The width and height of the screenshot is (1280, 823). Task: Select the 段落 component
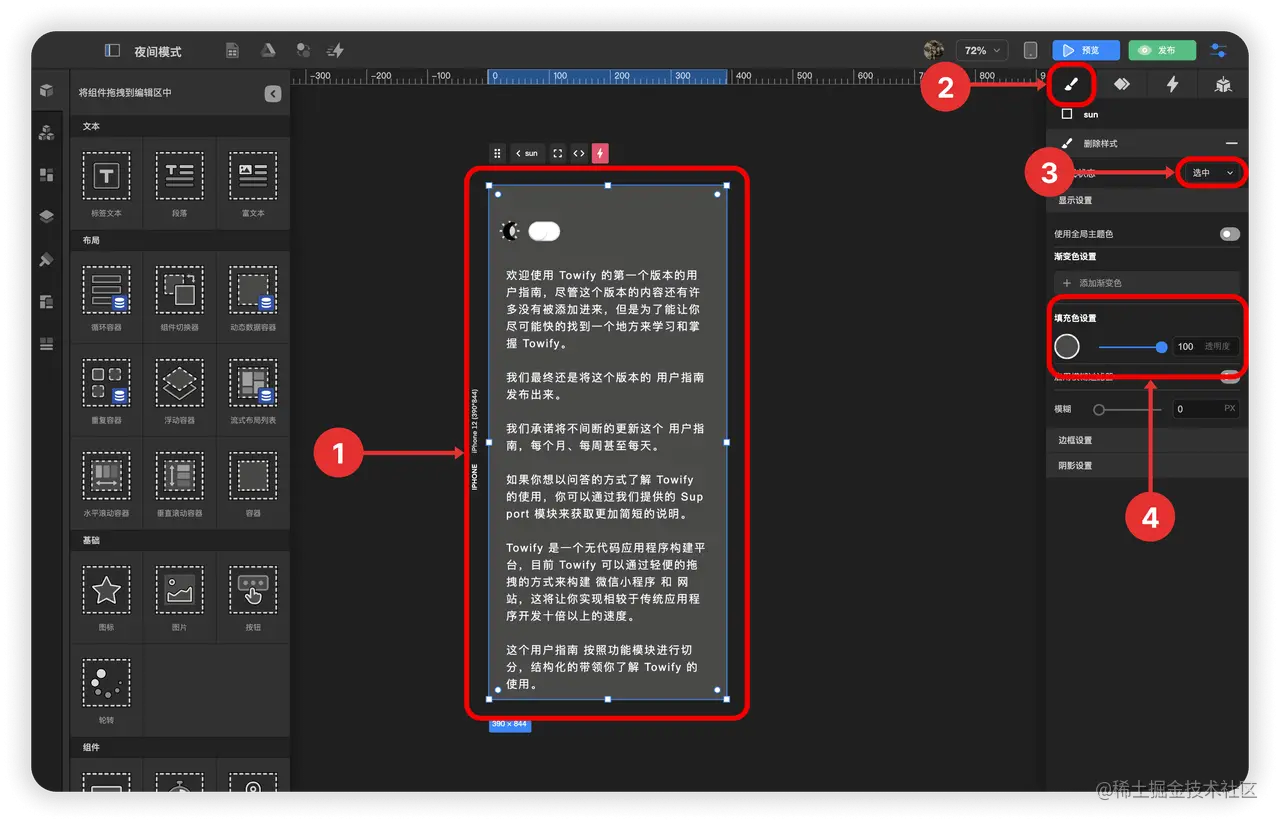coord(180,183)
